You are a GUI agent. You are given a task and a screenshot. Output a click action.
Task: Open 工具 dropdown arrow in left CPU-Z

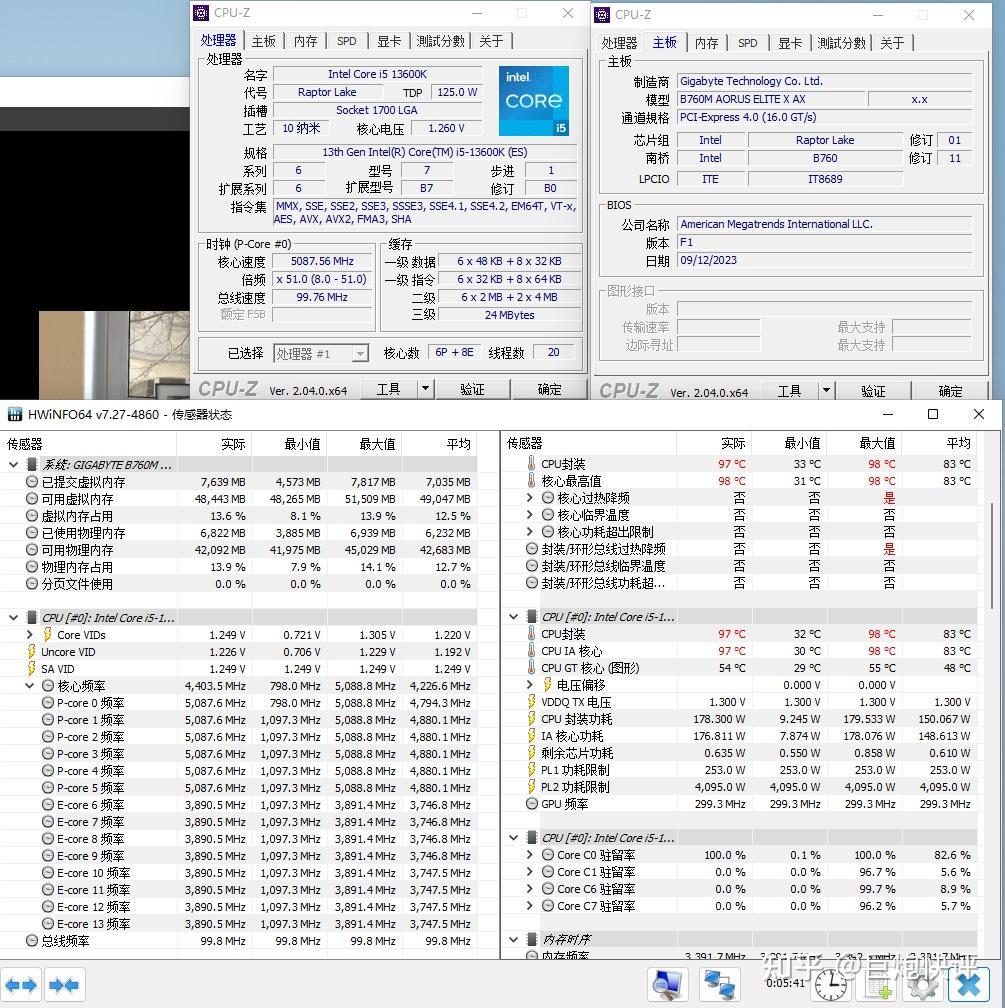click(x=425, y=389)
